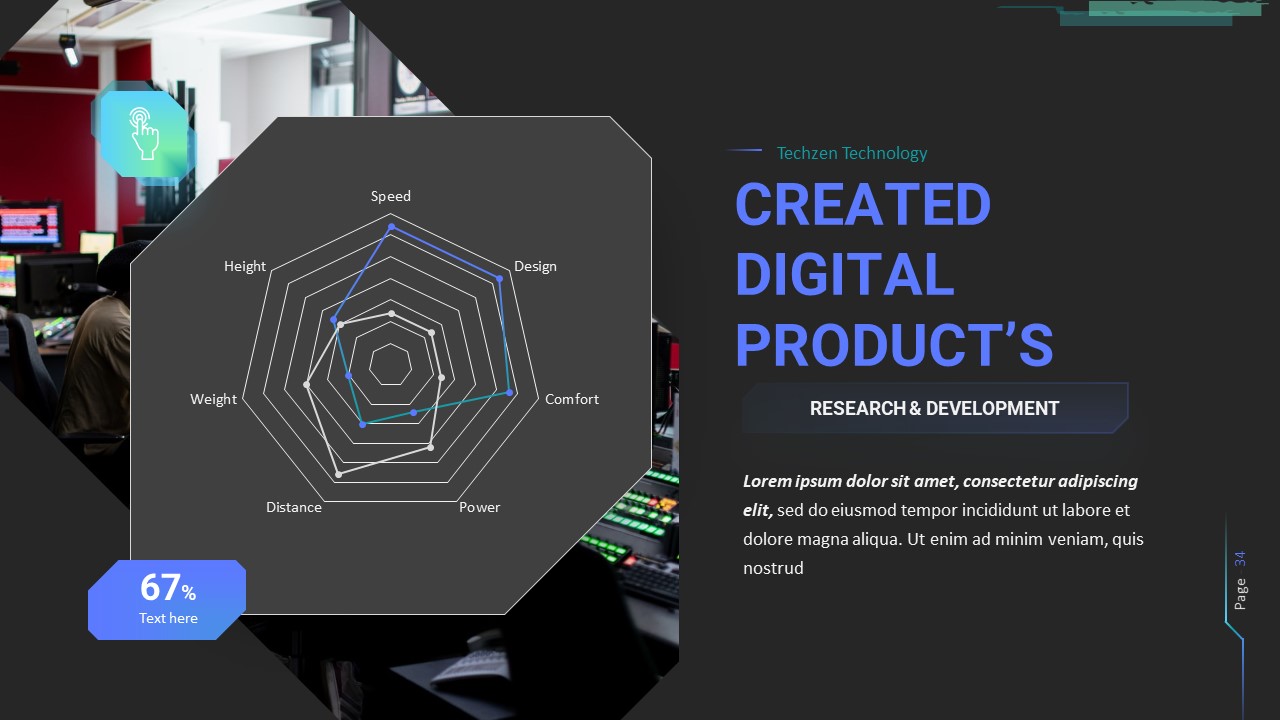Click the RESEARCH & DEVELOPMENT banner
This screenshot has height=720, width=1280.
[935, 408]
